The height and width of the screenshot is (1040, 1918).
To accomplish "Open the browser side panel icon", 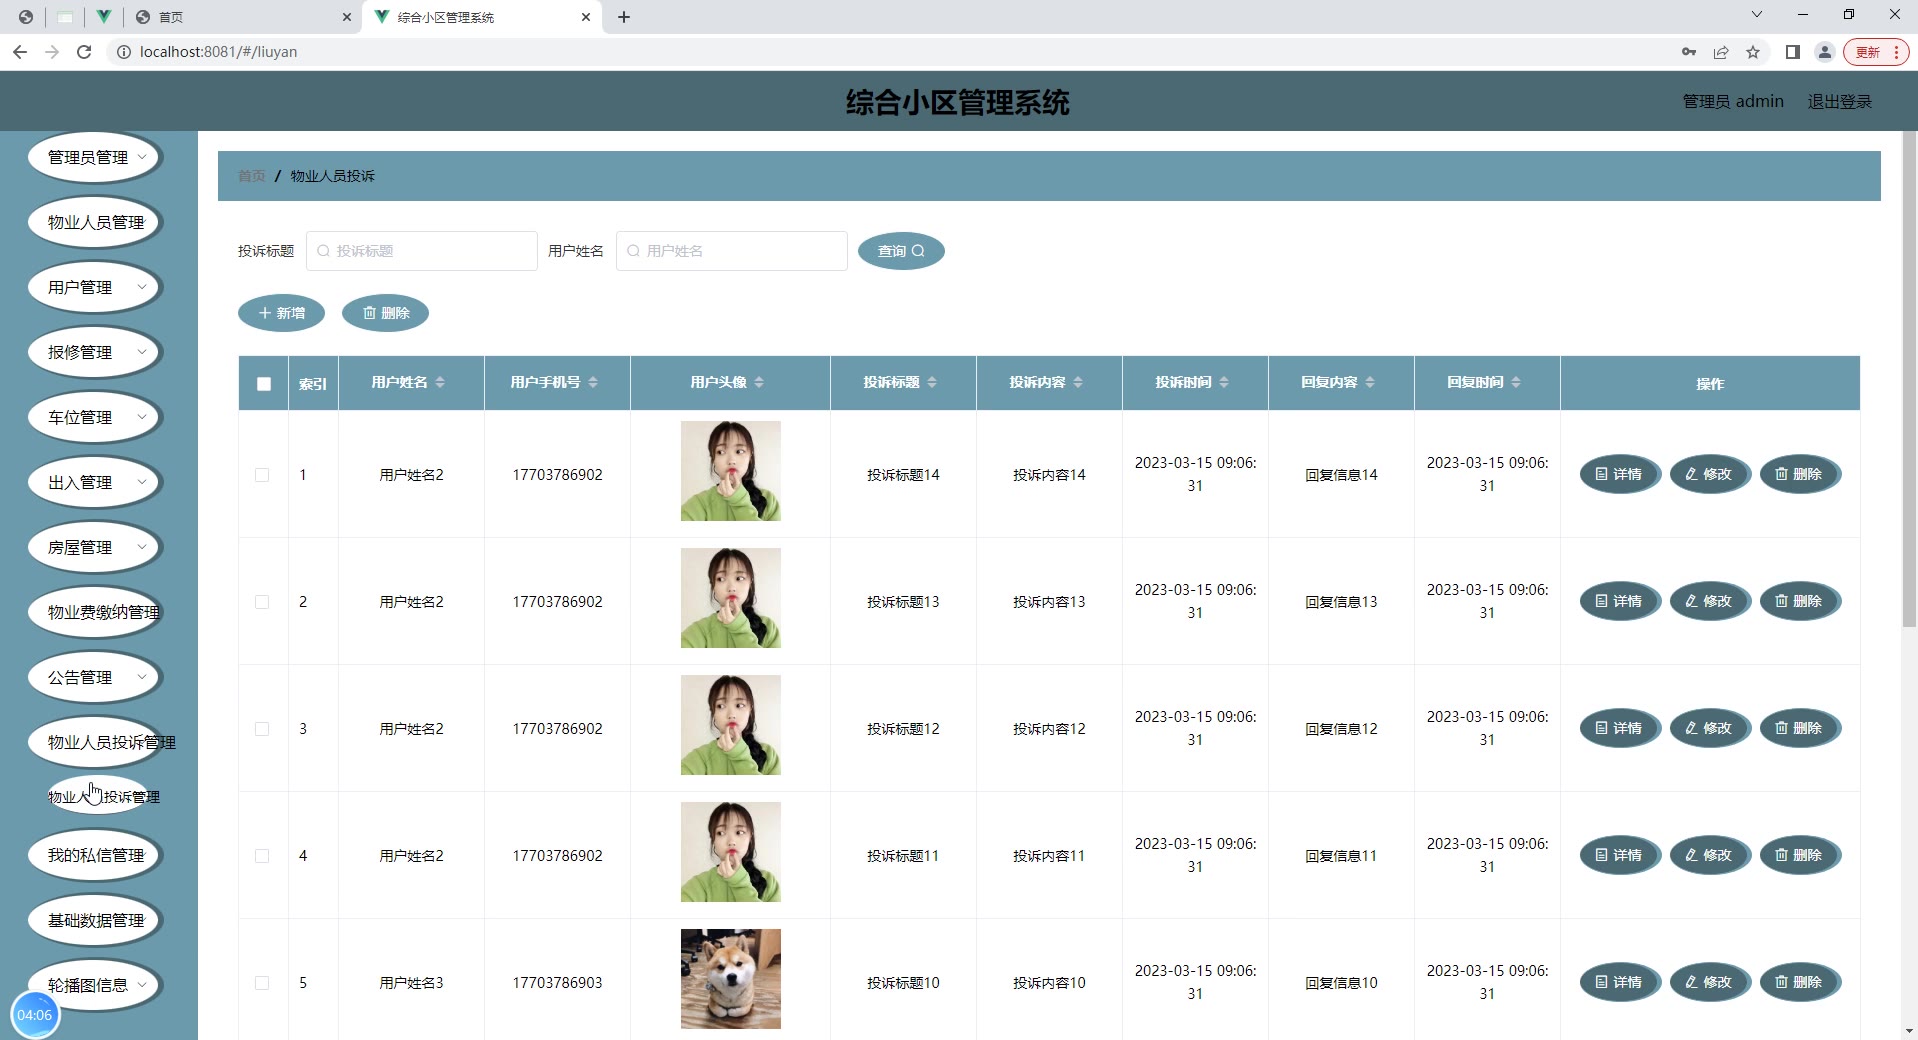I will click(x=1792, y=52).
